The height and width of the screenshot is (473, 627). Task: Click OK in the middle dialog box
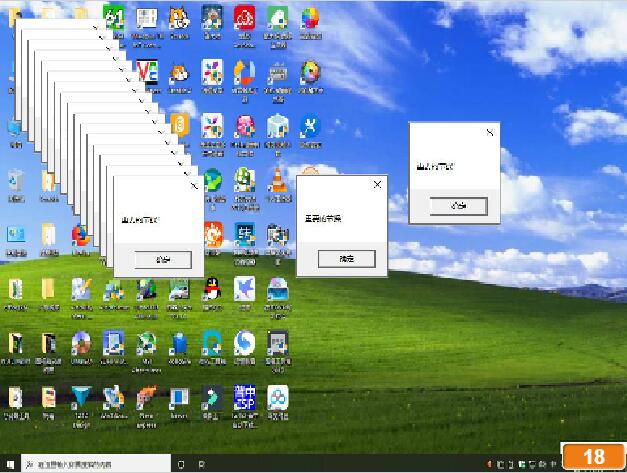[x=347, y=259]
